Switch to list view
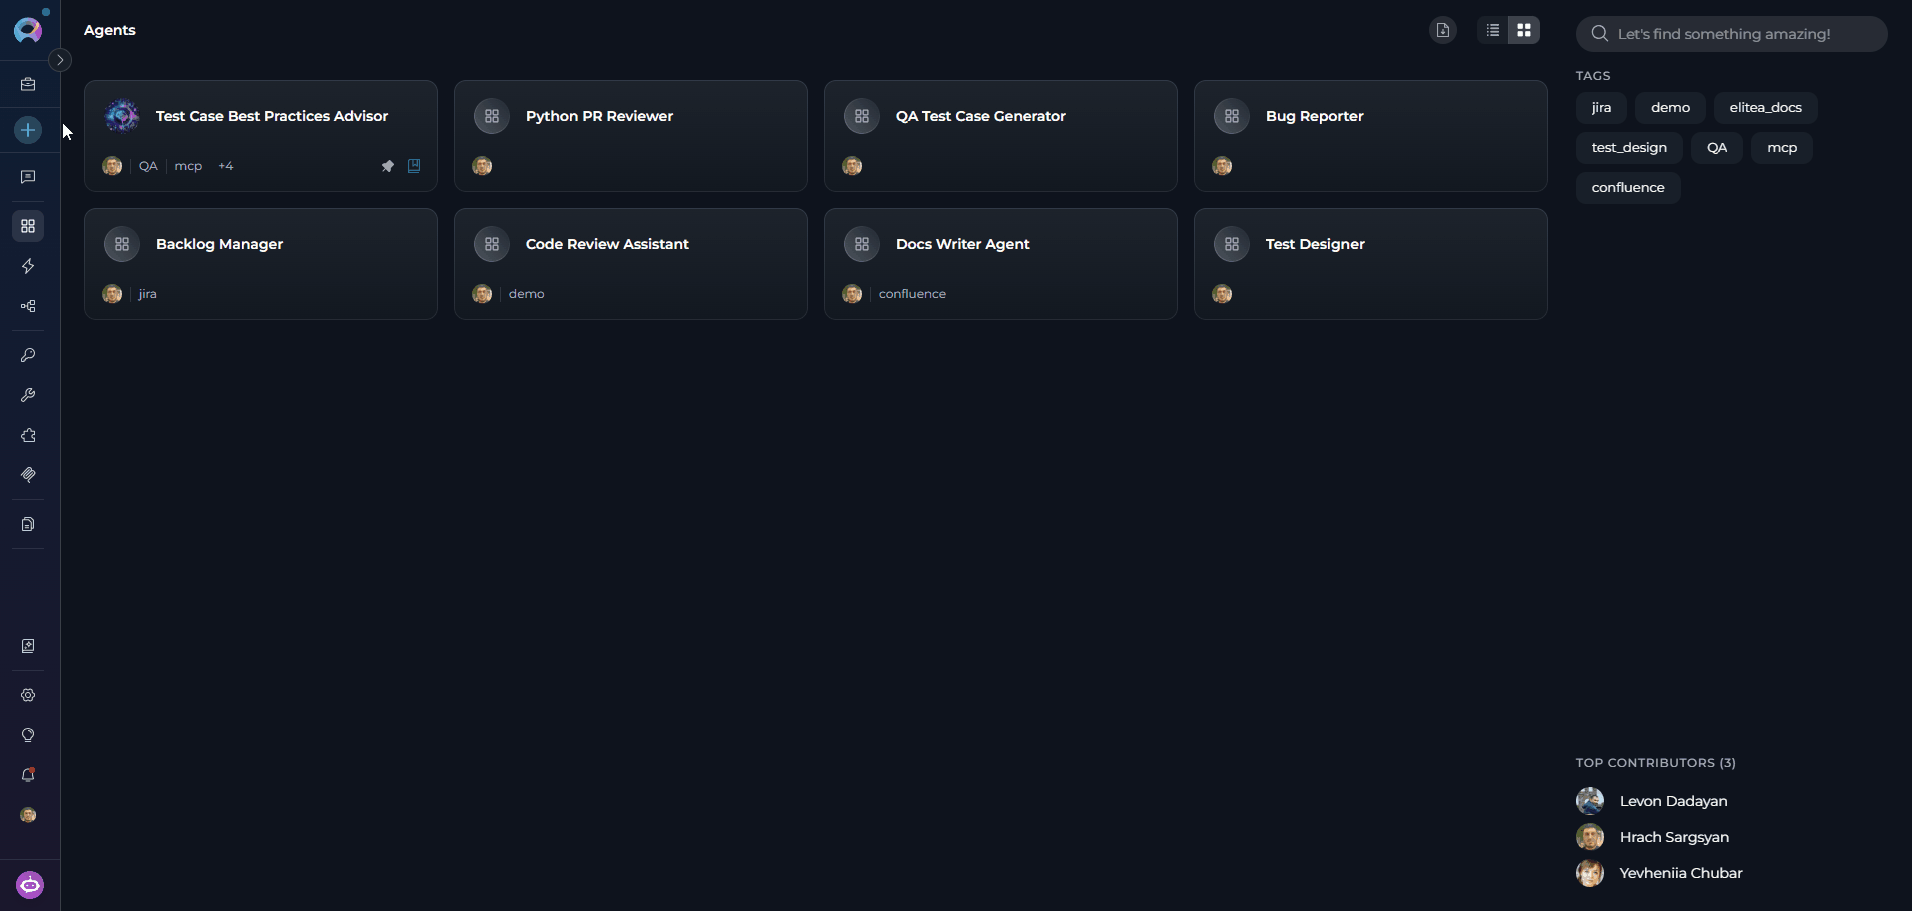The height and width of the screenshot is (911, 1912). pos(1493,30)
